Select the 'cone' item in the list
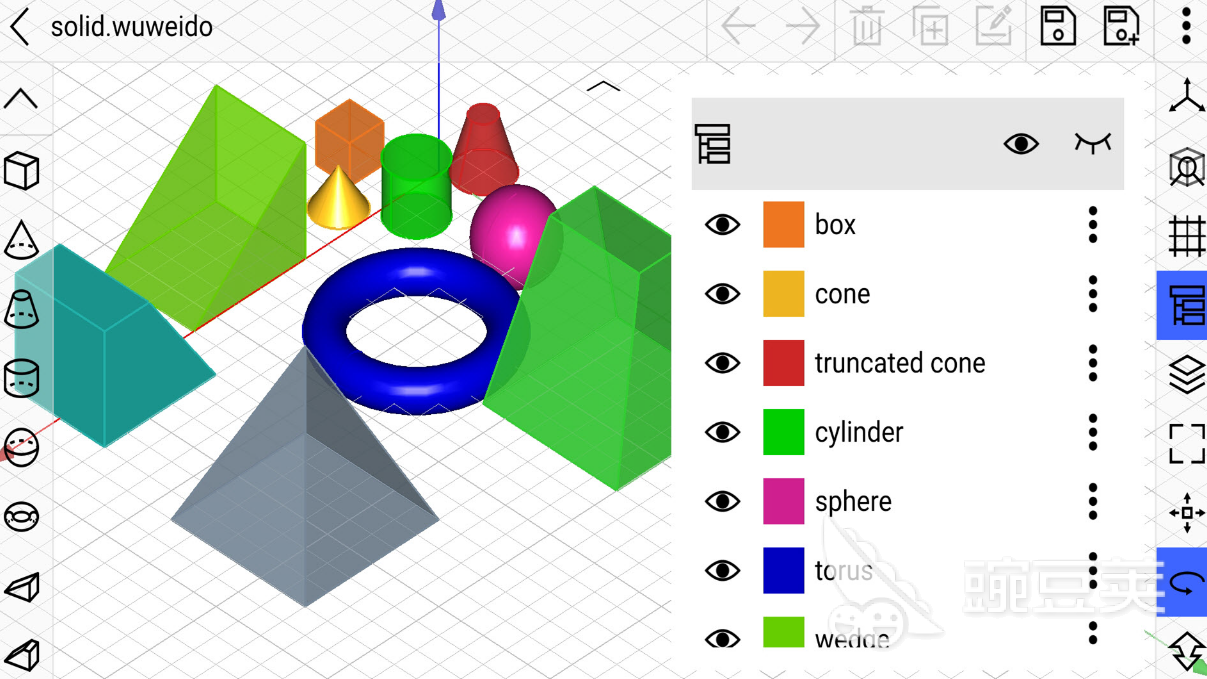1207x679 pixels. coord(842,294)
